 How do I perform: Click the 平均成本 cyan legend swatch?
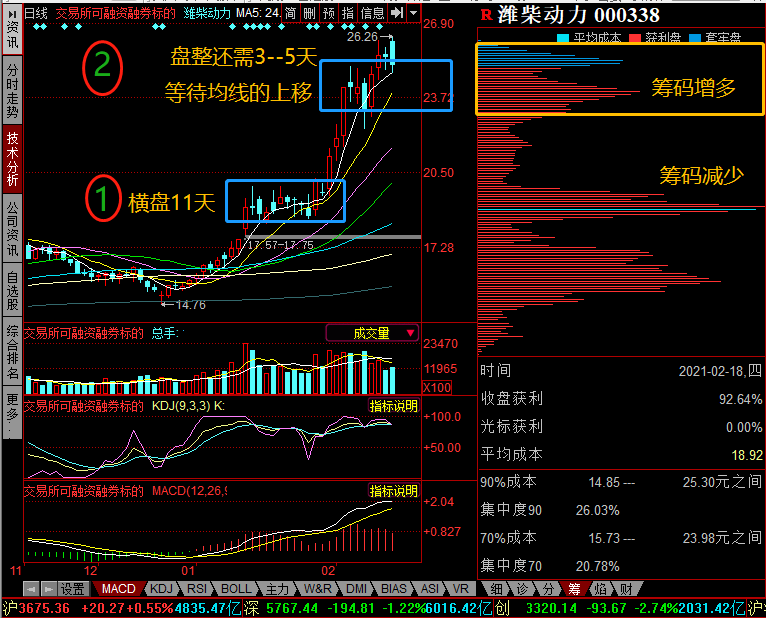pos(563,38)
